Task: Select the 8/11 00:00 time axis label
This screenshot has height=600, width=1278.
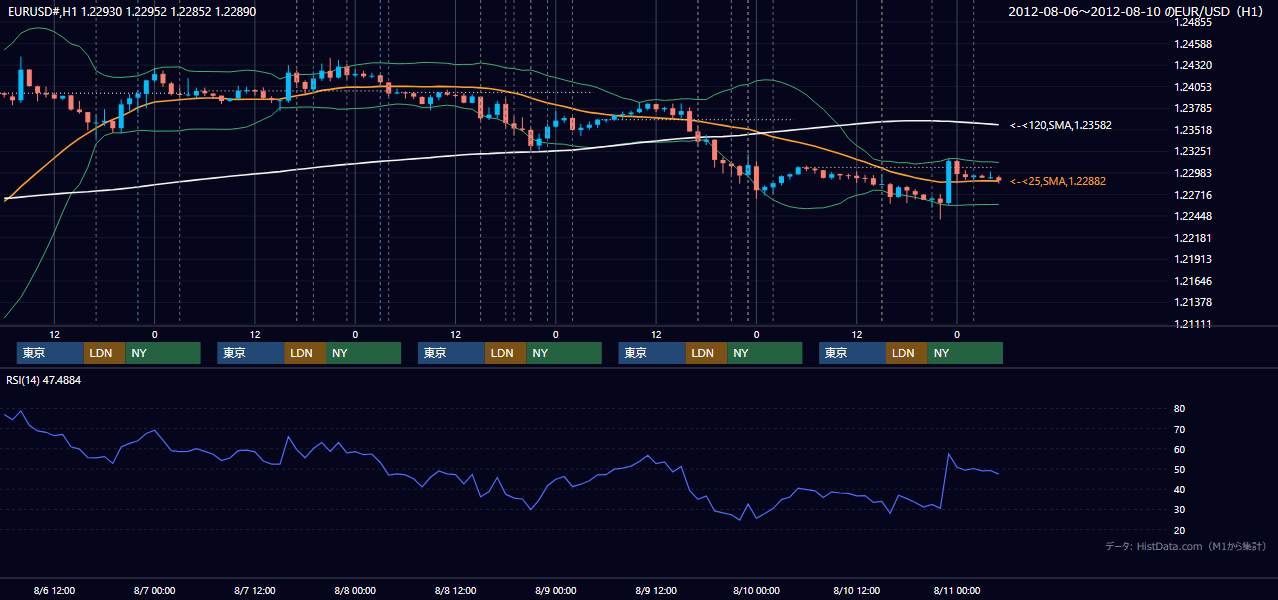Action: pos(956,590)
